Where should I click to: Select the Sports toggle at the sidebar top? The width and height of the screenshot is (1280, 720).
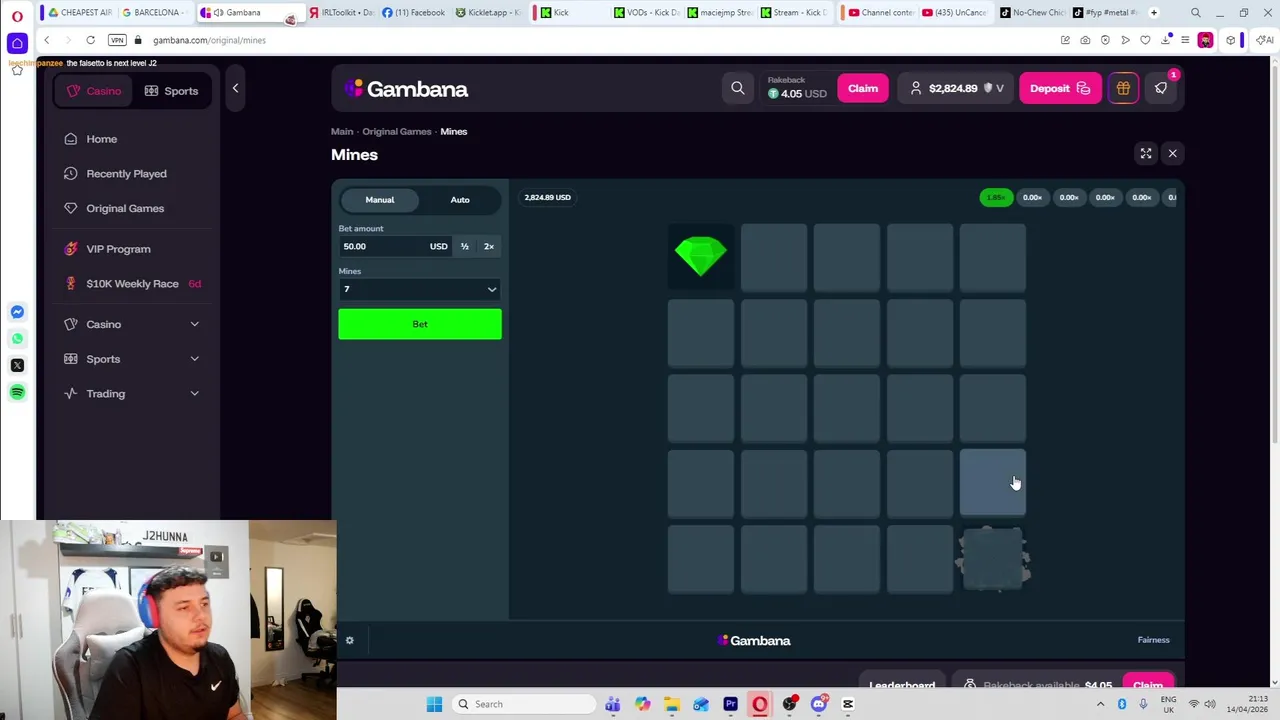[x=171, y=91]
